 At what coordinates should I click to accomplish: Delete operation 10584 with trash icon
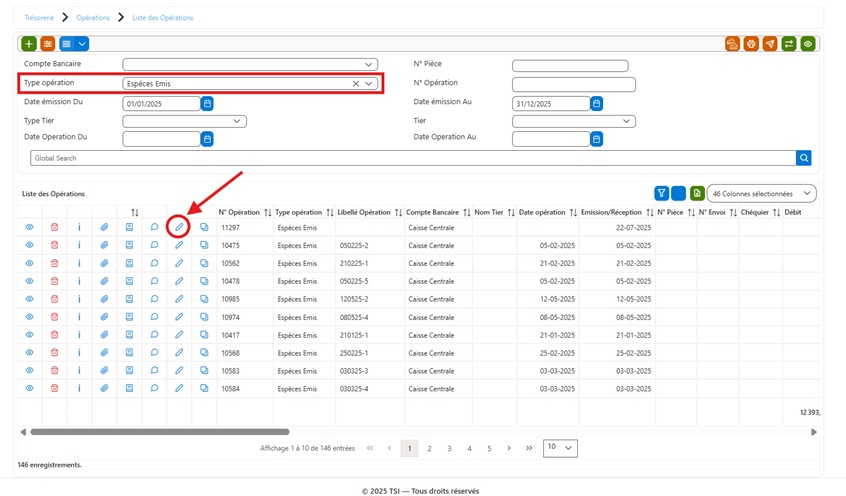pyautogui.click(x=54, y=388)
